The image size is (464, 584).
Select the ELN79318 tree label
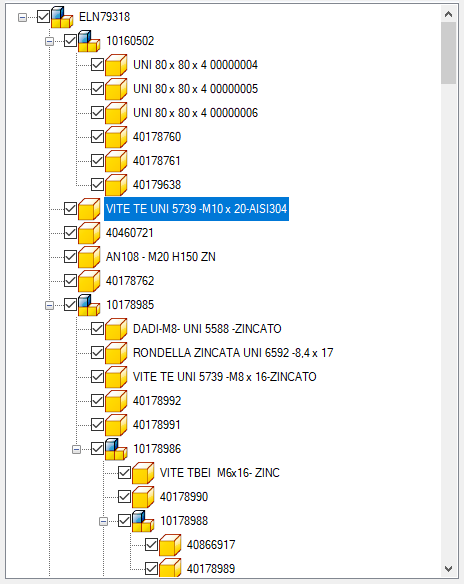coord(105,17)
